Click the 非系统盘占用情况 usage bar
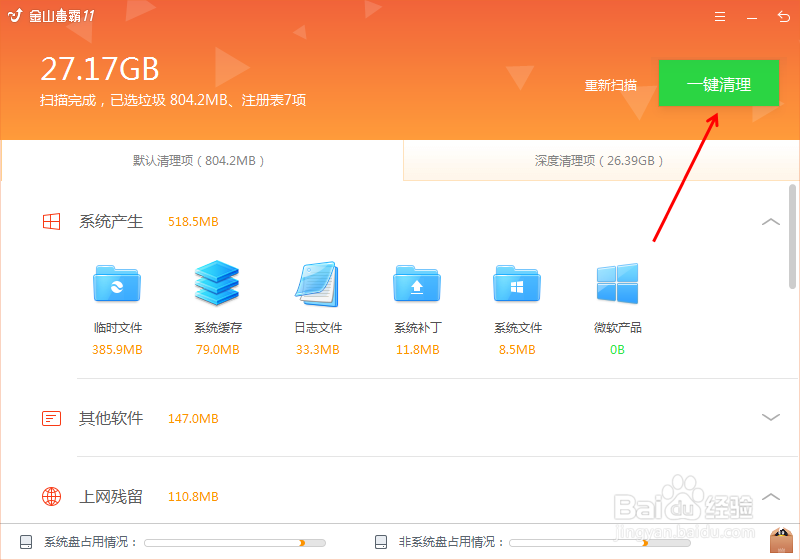This screenshot has height=560, width=800. 599,543
